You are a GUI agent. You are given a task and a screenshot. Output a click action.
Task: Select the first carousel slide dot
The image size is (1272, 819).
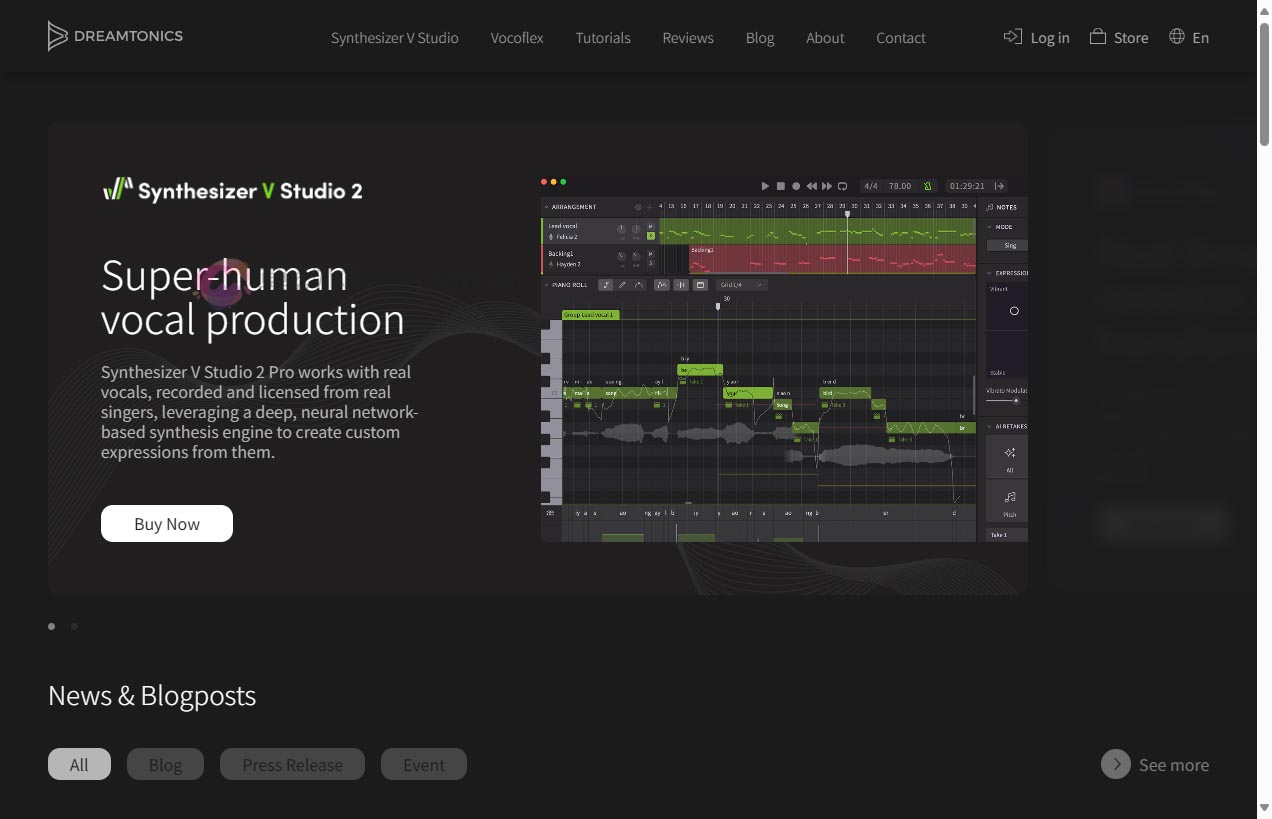pos(52,627)
